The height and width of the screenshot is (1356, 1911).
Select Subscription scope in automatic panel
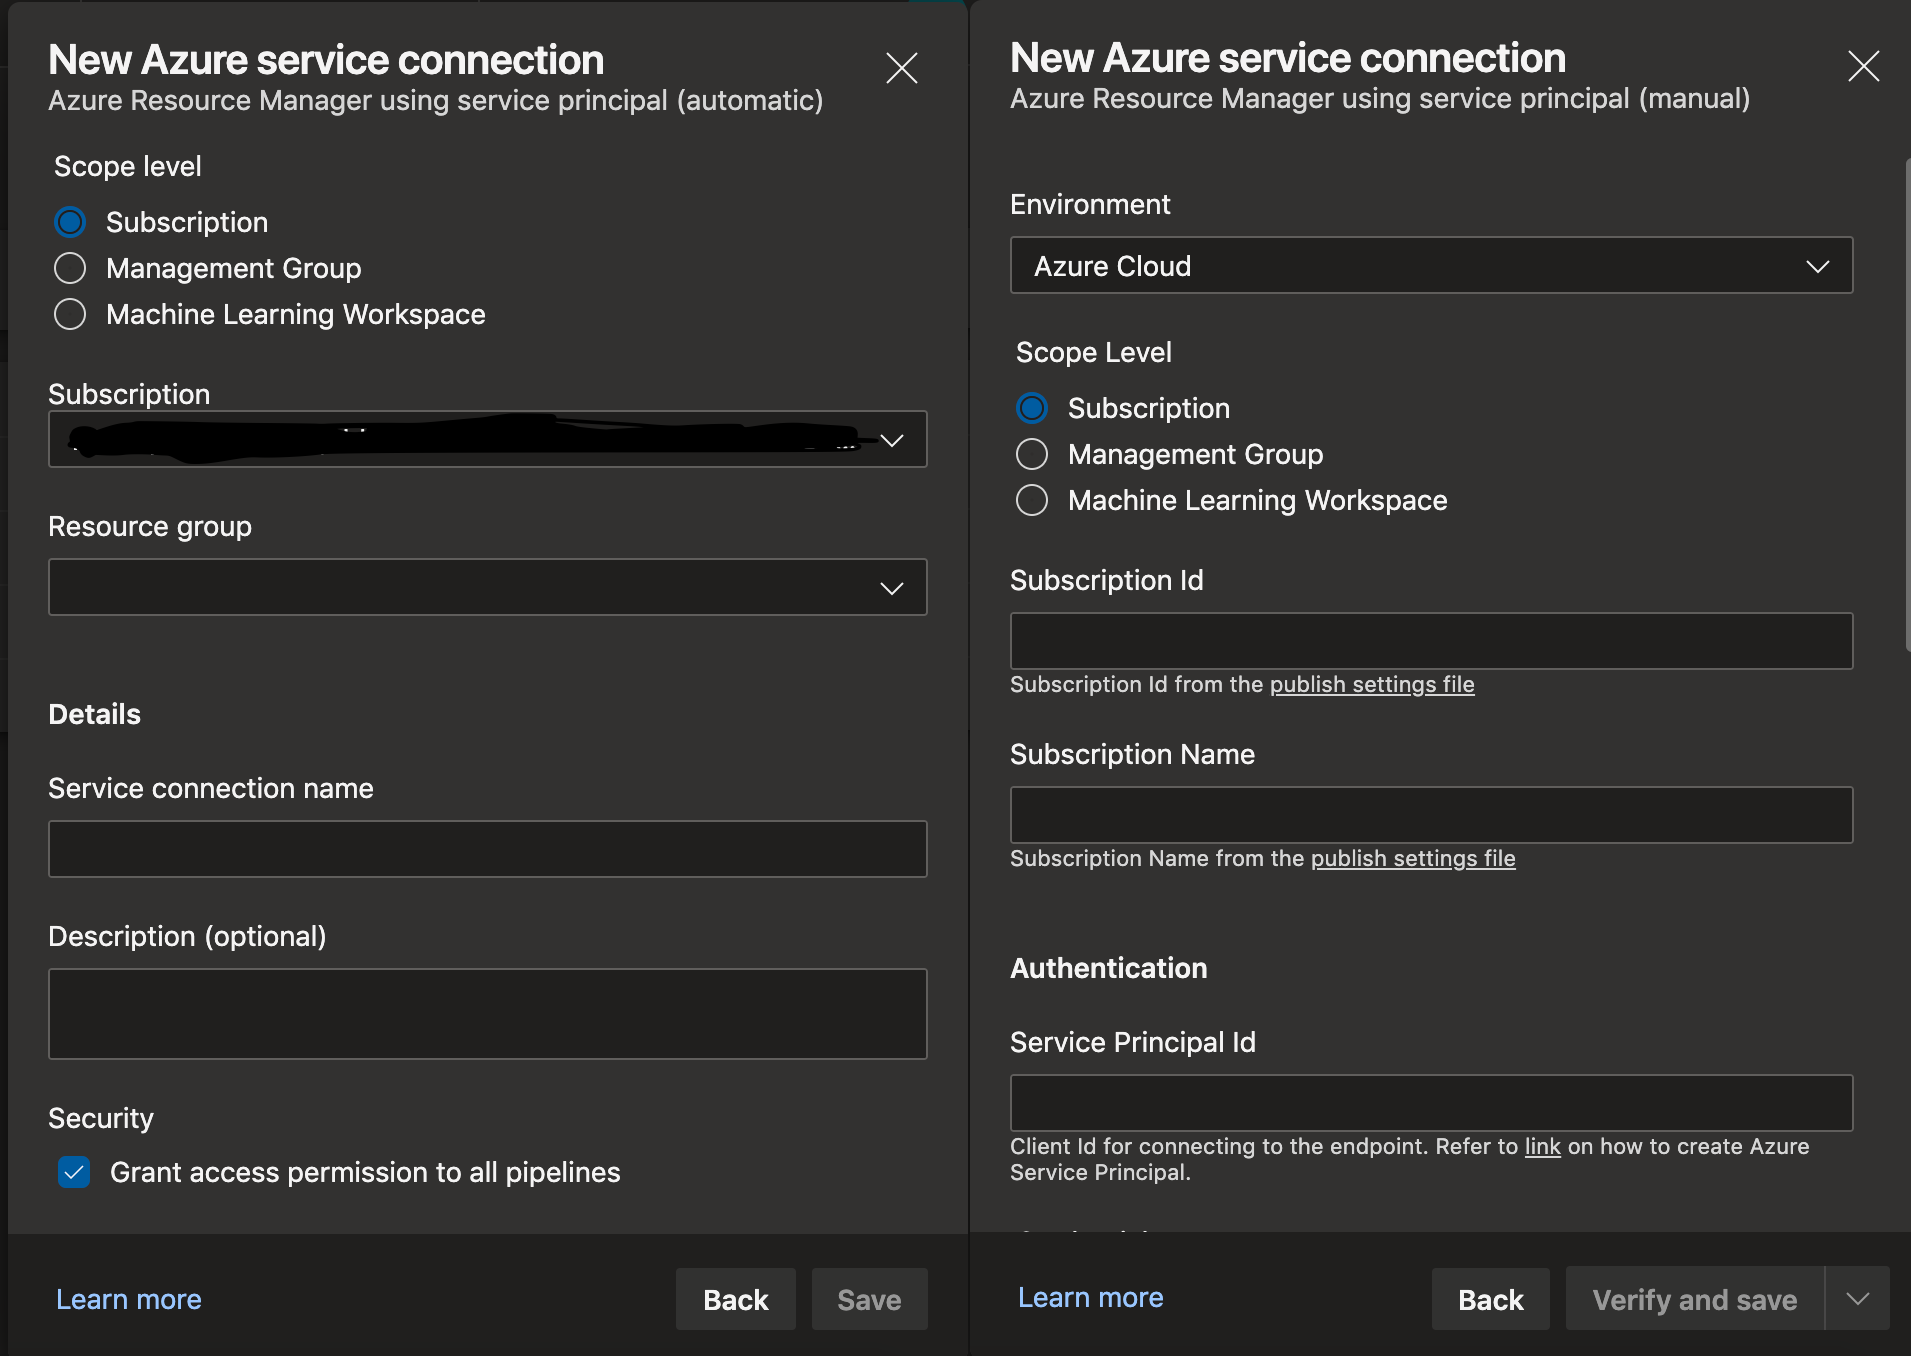[70, 222]
